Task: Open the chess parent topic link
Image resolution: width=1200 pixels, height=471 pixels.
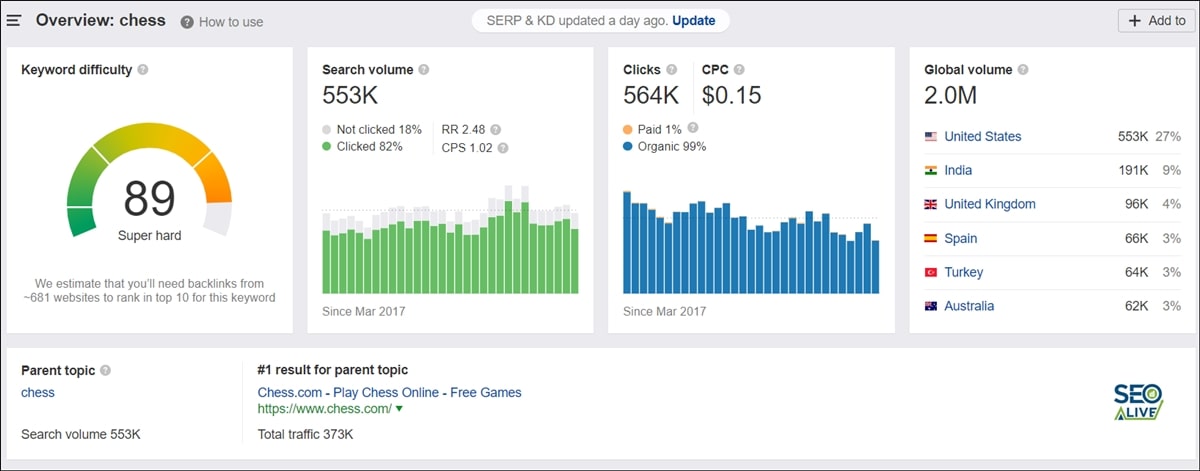Action: click(38, 393)
